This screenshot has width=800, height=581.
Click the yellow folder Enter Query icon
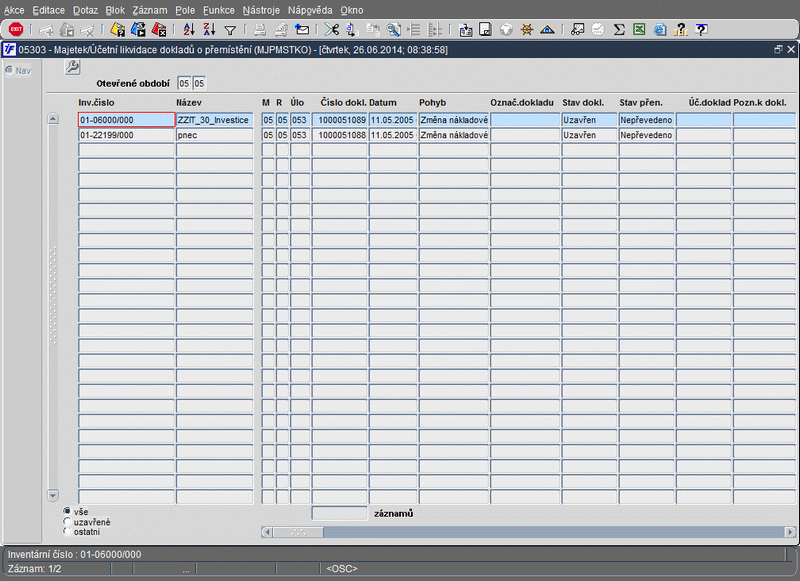(118, 30)
